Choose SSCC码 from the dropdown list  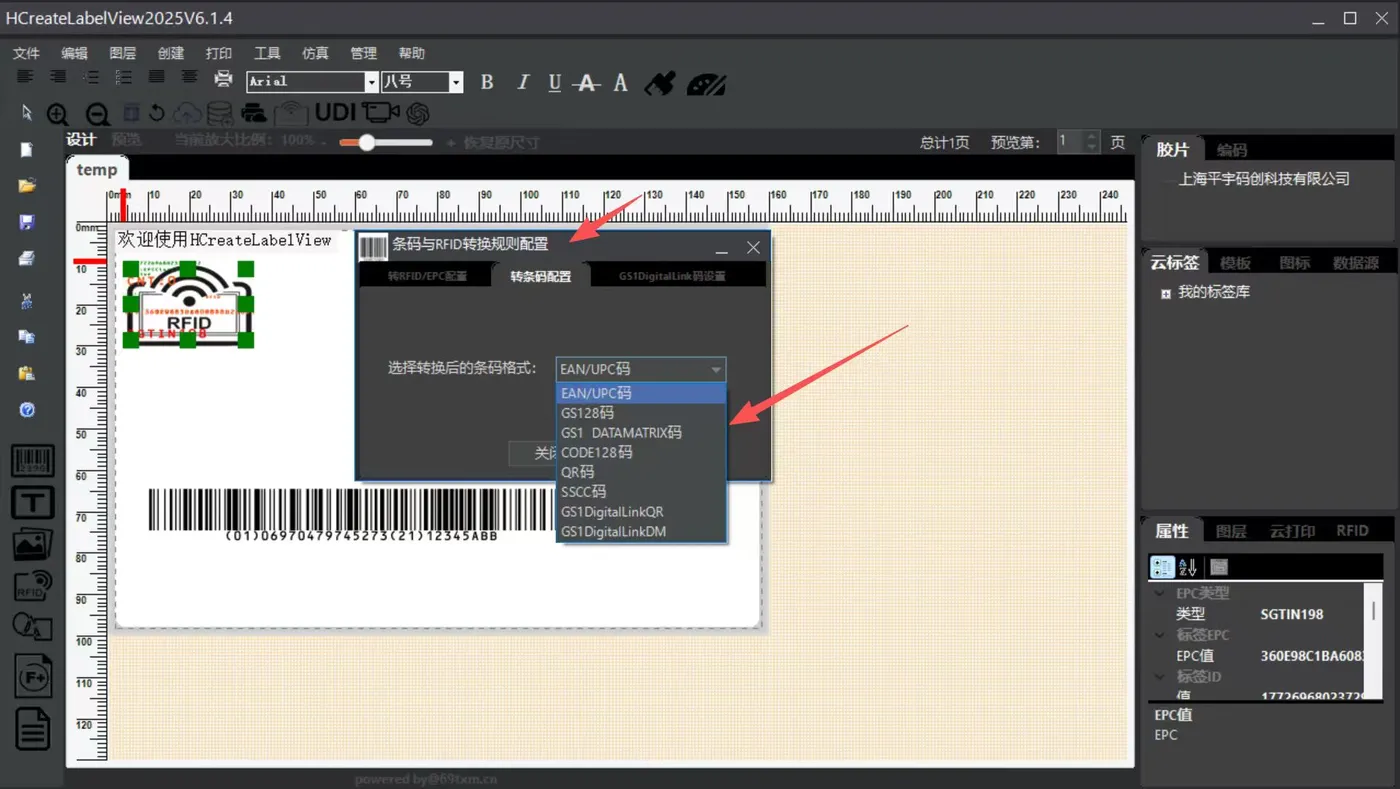pos(641,492)
